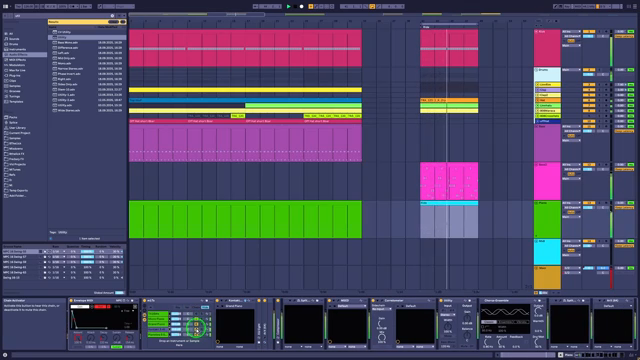Select MPC 16 Swing-57 groove row

pos(63,257)
